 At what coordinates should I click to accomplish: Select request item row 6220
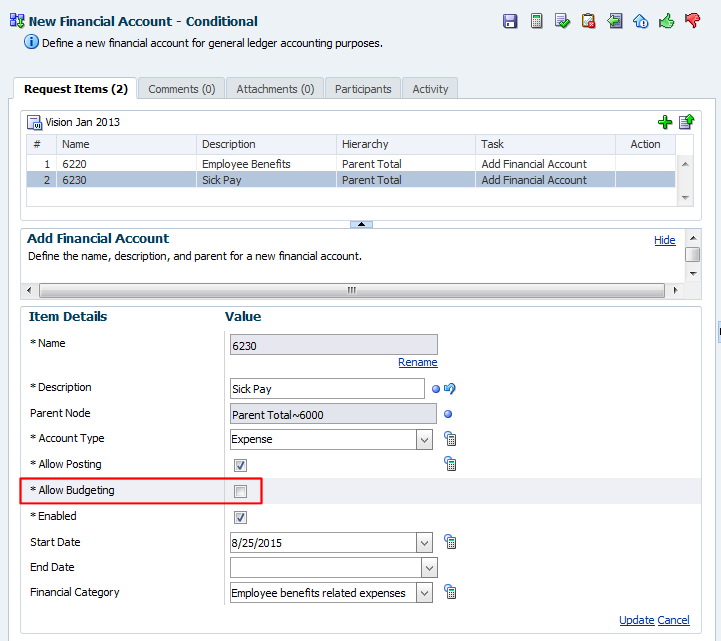click(351, 164)
